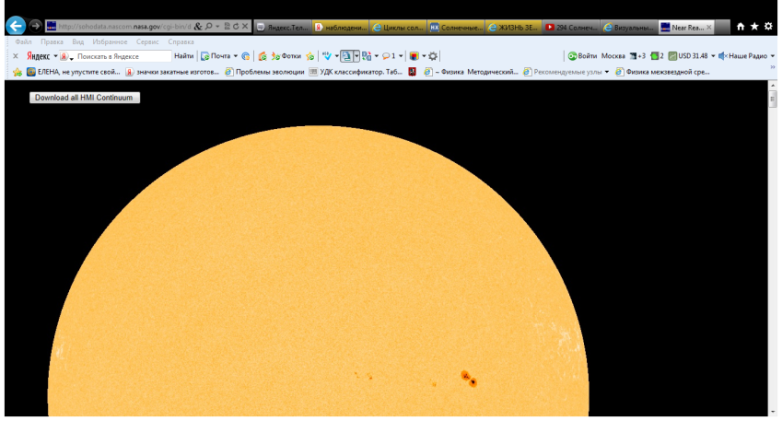Click the weather indicator showing +3

637,56
